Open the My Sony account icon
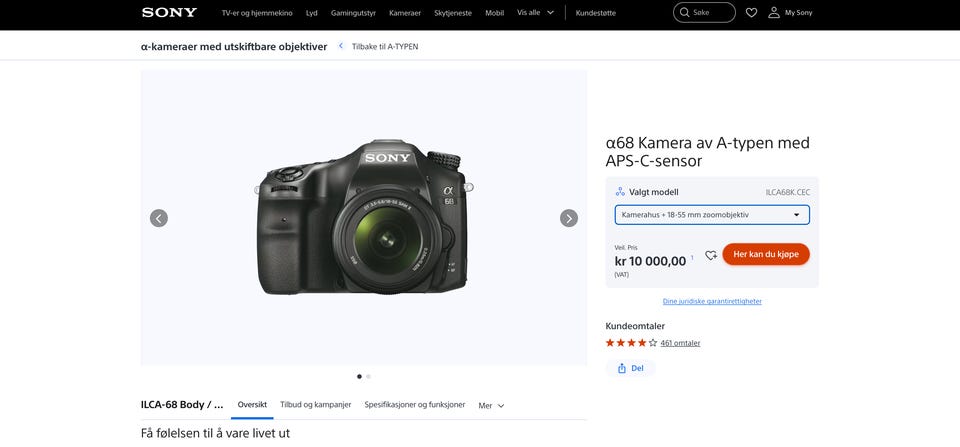 [774, 12]
